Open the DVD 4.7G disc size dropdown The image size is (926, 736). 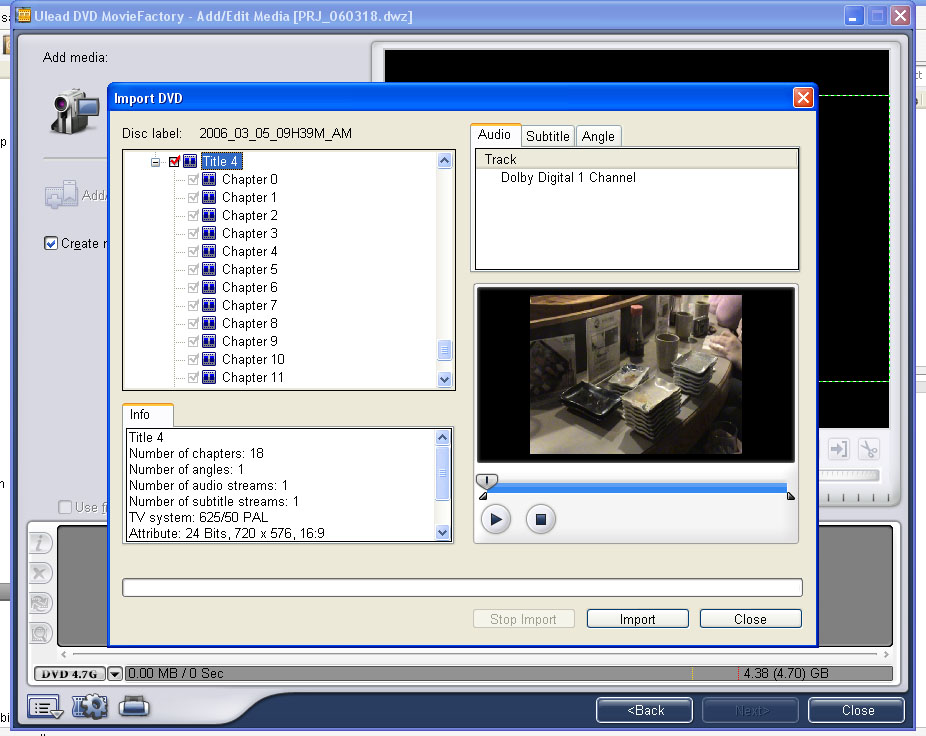(114, 674)
